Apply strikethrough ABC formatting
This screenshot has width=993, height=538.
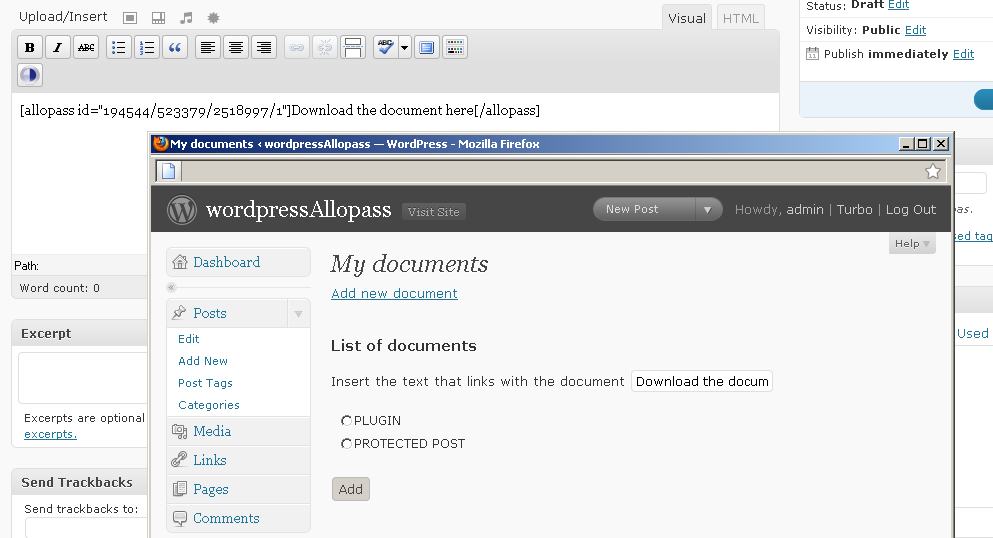pos(86,47)
